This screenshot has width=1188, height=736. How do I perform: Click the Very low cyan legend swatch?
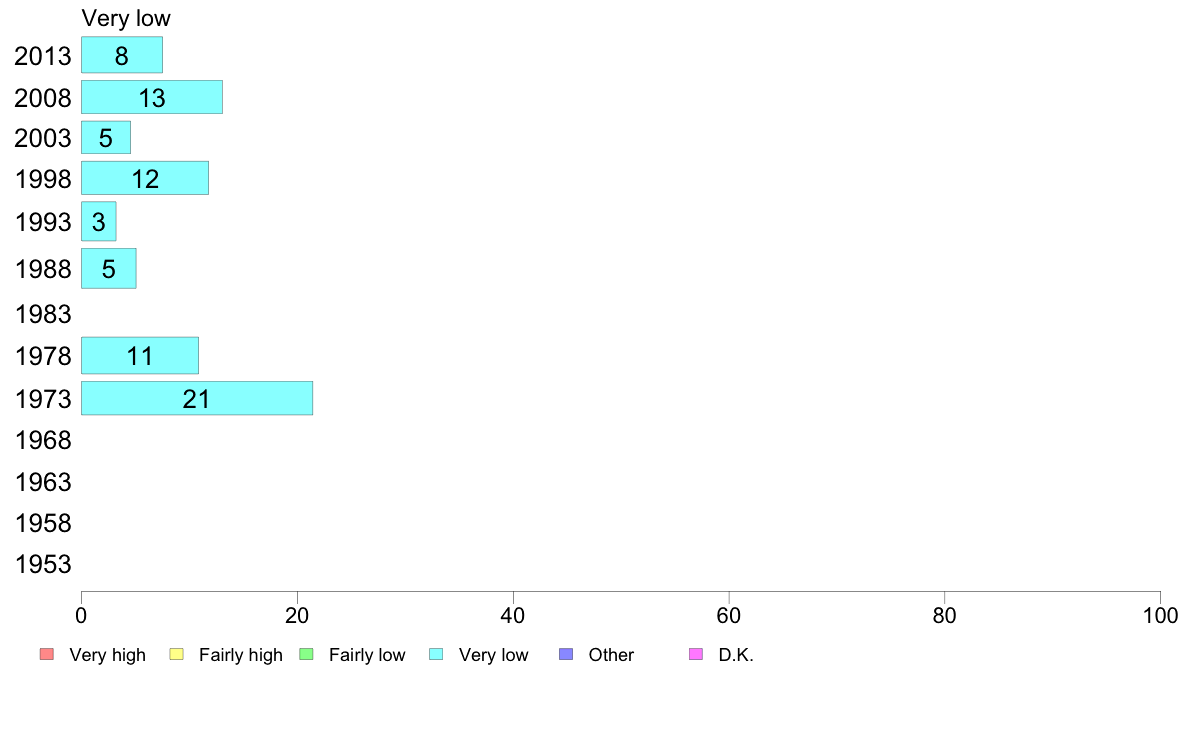pyautogui.click(x=436, y=654)
